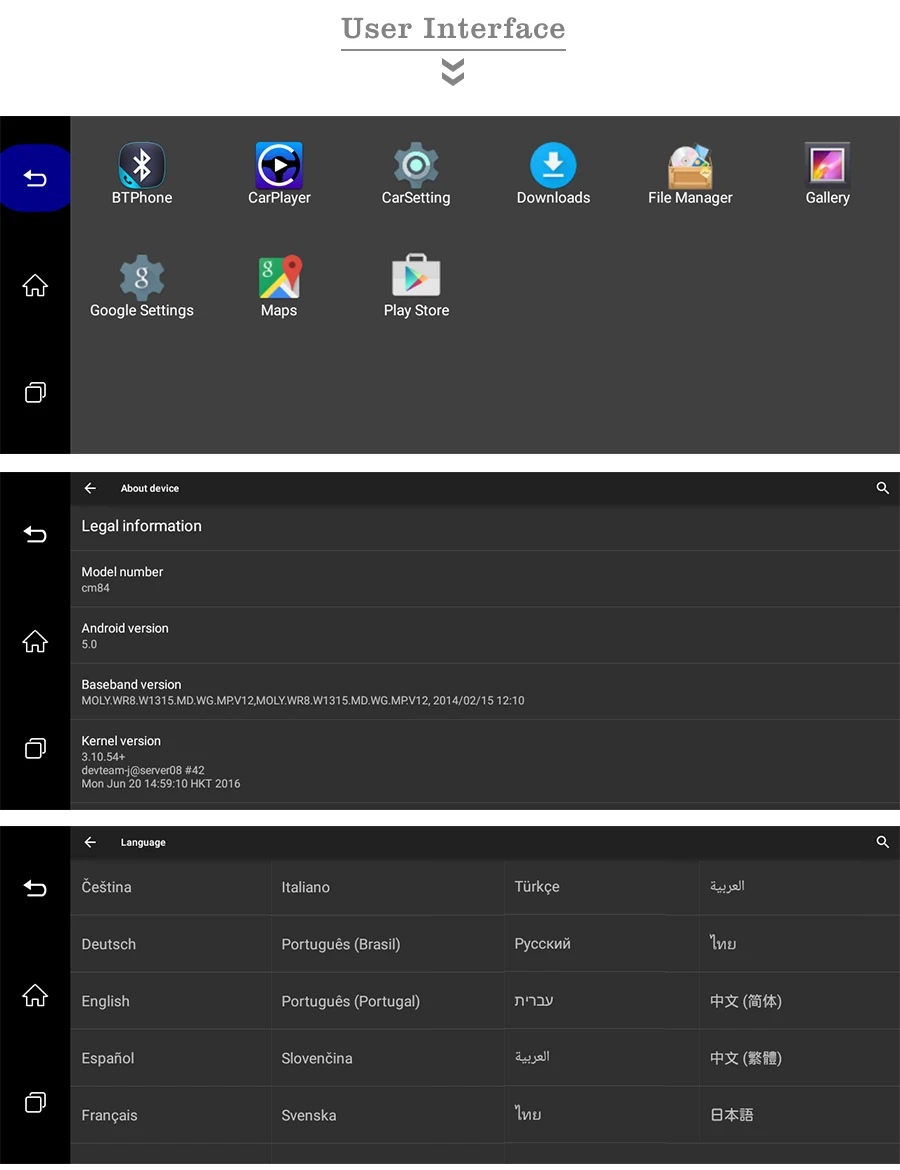This screenshot has height=1170, width=900.
Task: Choose Português (Portugal) language
Action: pos(388,1001)
